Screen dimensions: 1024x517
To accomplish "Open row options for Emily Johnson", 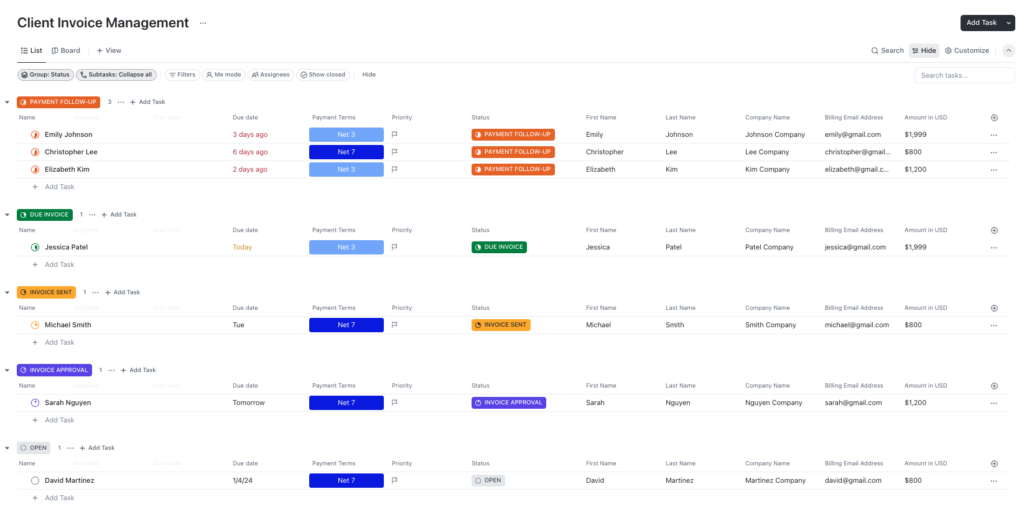I will pyautogui.click(x=993, y=135).
